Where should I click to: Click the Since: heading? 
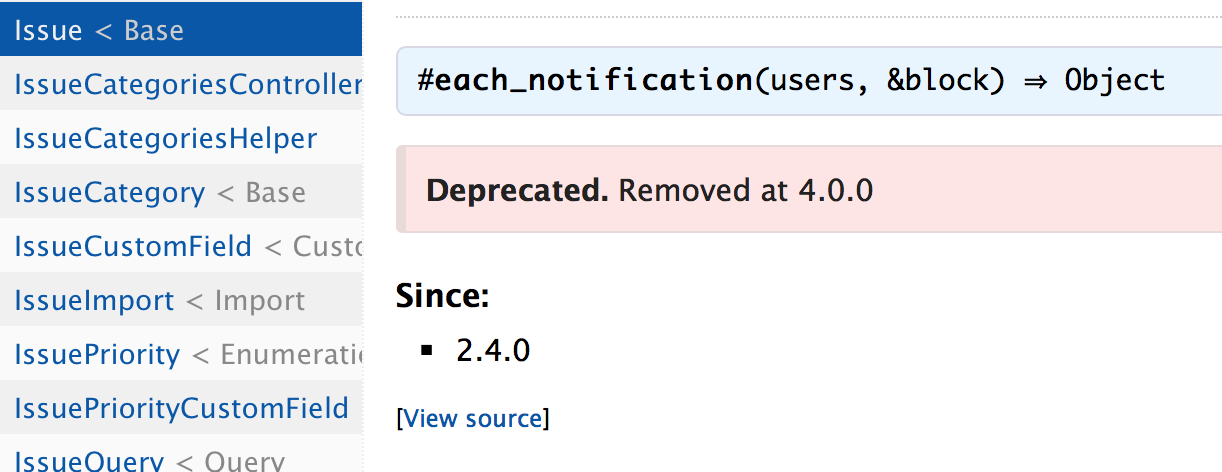[x=442, y=295]
